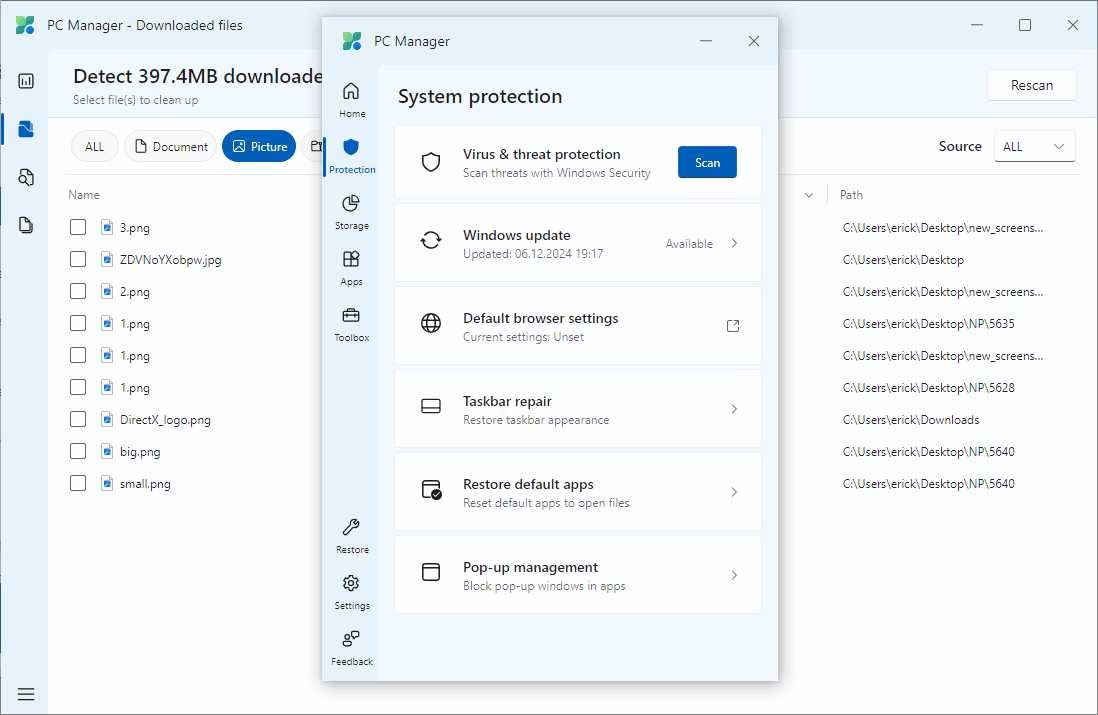Expand Pop-up management chevron

pyautogui.click(x=734, y=575)
